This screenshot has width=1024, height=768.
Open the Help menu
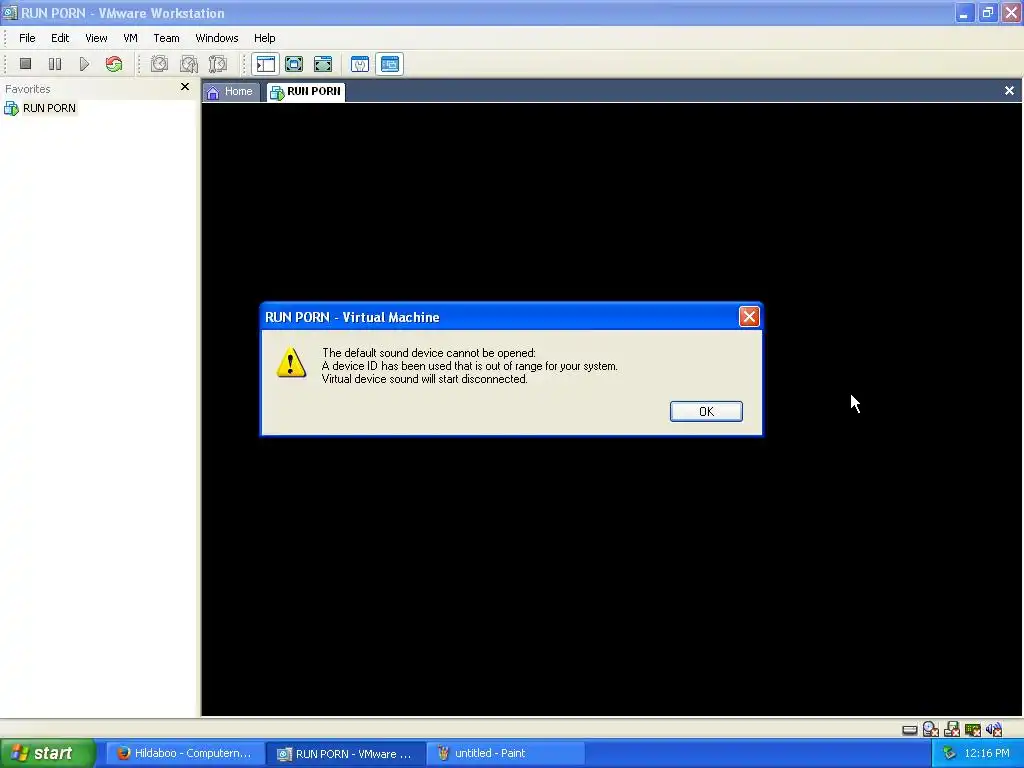264,38
